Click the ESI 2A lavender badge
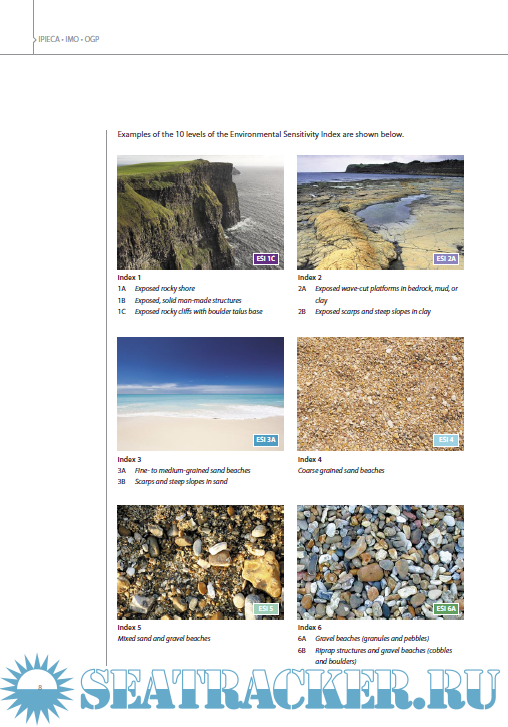Viewport: 508px width, 727px height. coord(446,258)
